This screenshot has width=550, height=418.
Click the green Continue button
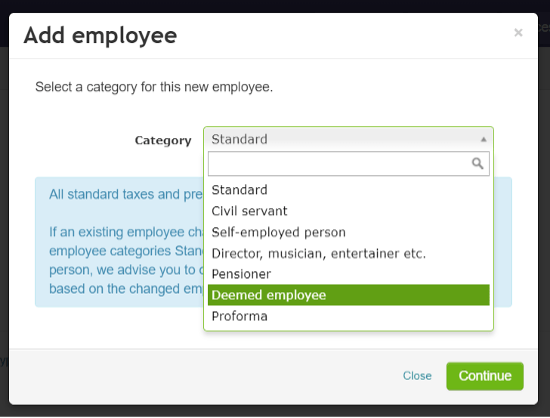point(485,376)
